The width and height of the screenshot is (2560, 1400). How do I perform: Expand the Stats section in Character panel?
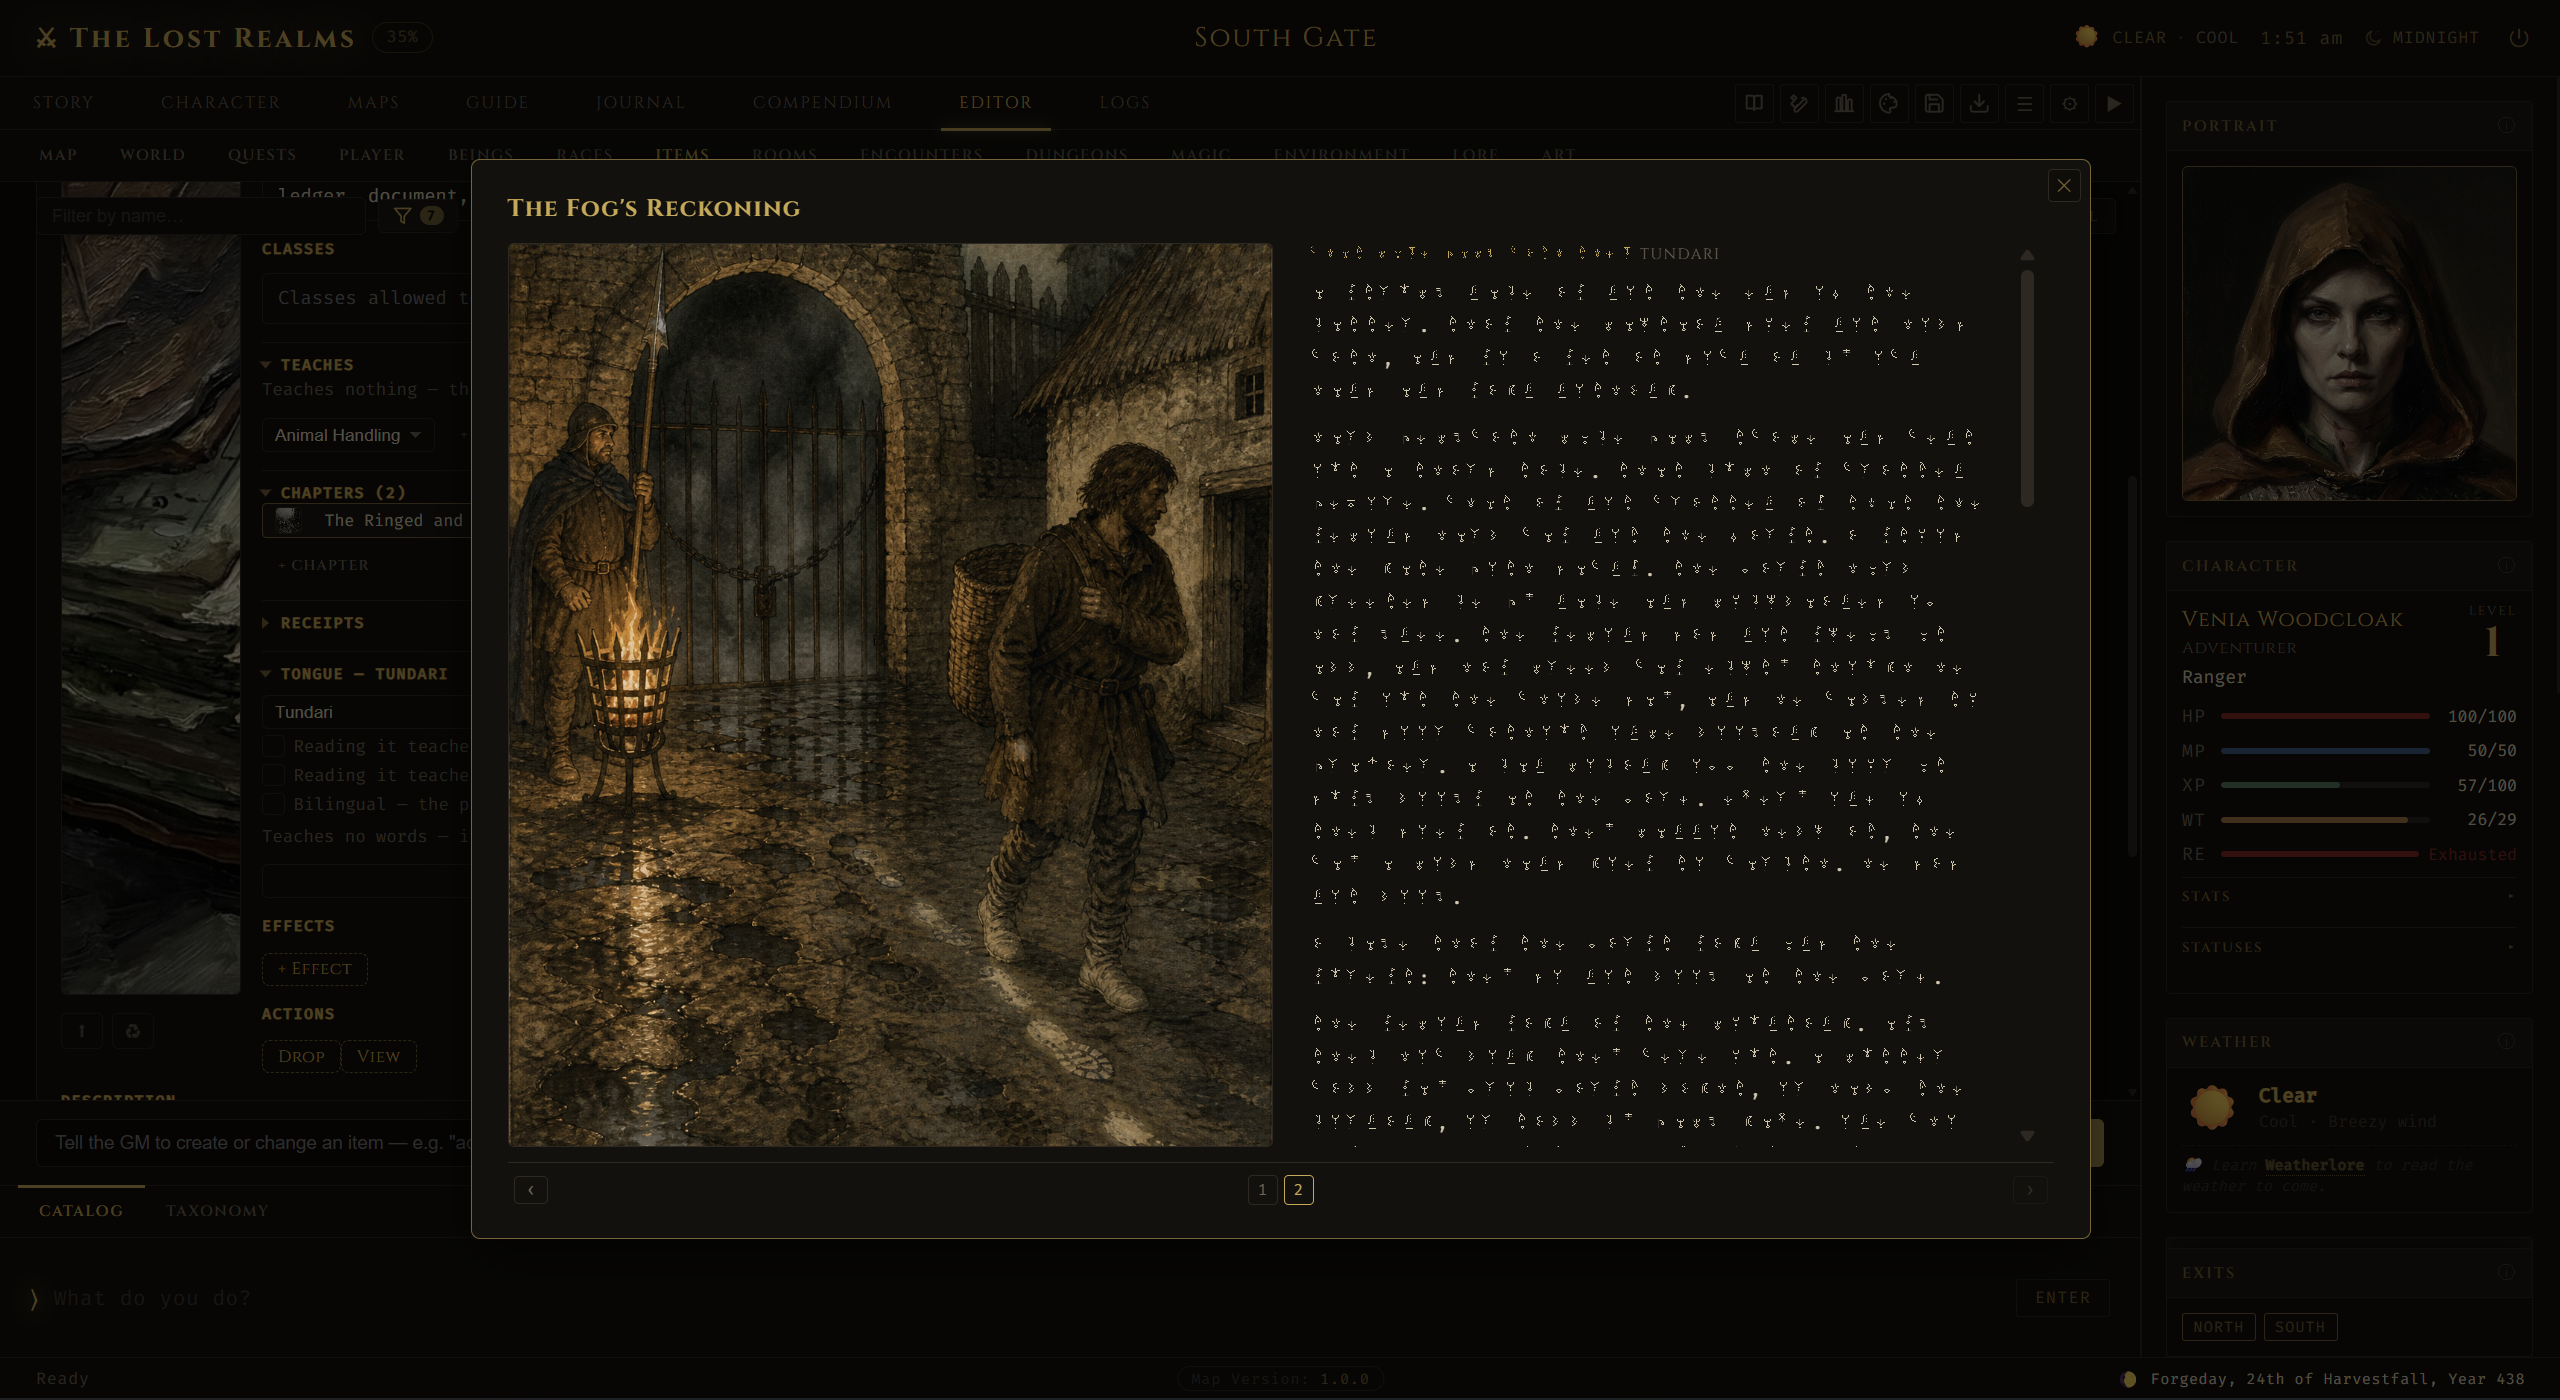[2349, 896]
